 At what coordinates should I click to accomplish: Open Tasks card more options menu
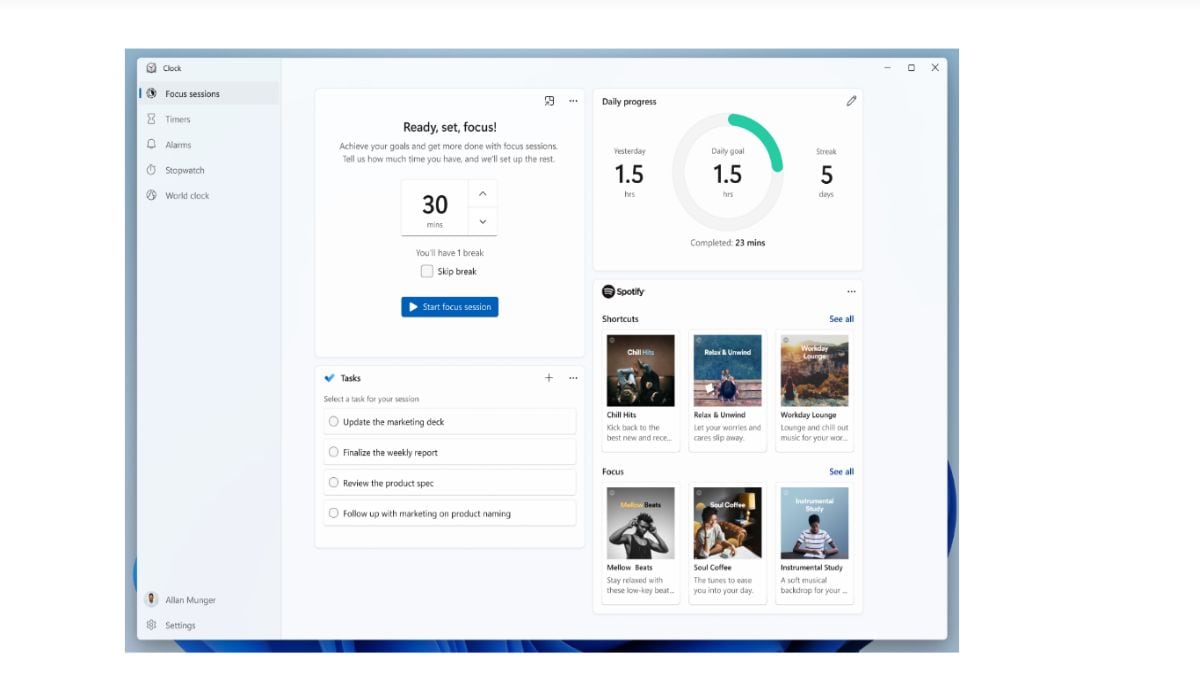coord(573,378)
